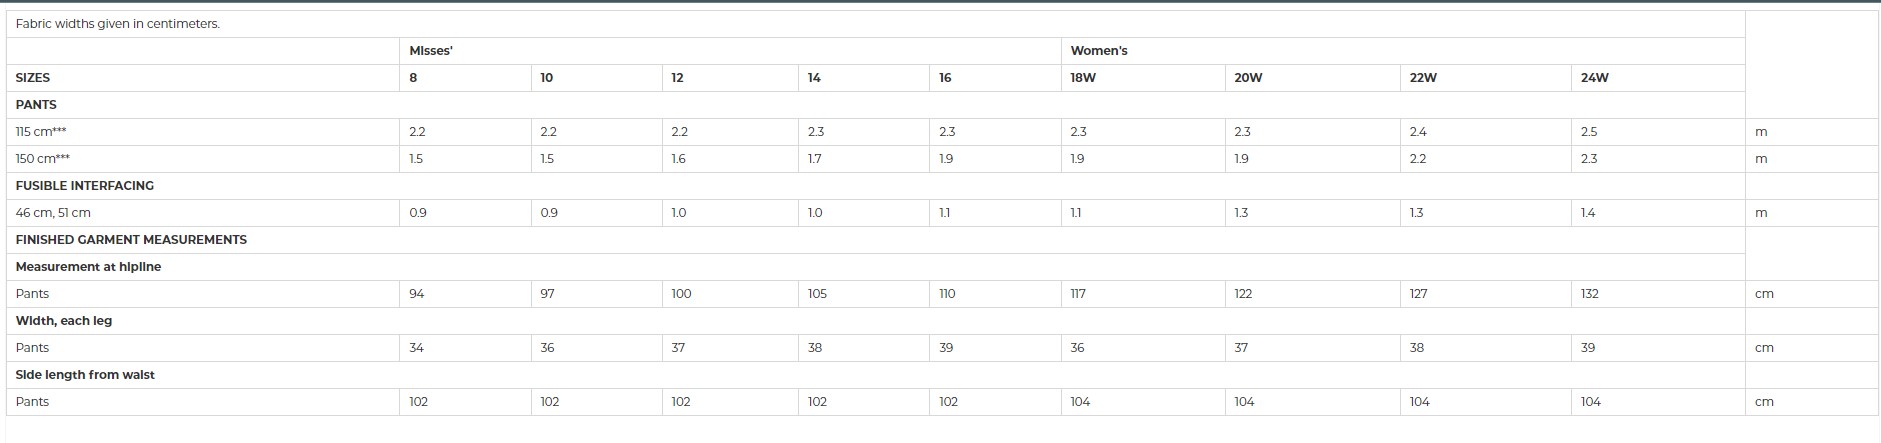Screen dimensions: 1881x443
Task: Click the Women's column group header
Action: point(1098,51)
